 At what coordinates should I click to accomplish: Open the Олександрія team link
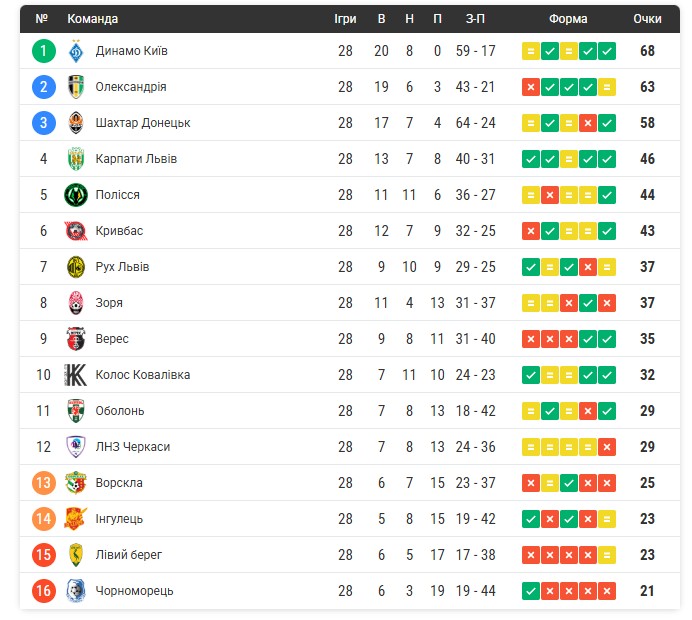pyautogui.click(x=131, y=87)
